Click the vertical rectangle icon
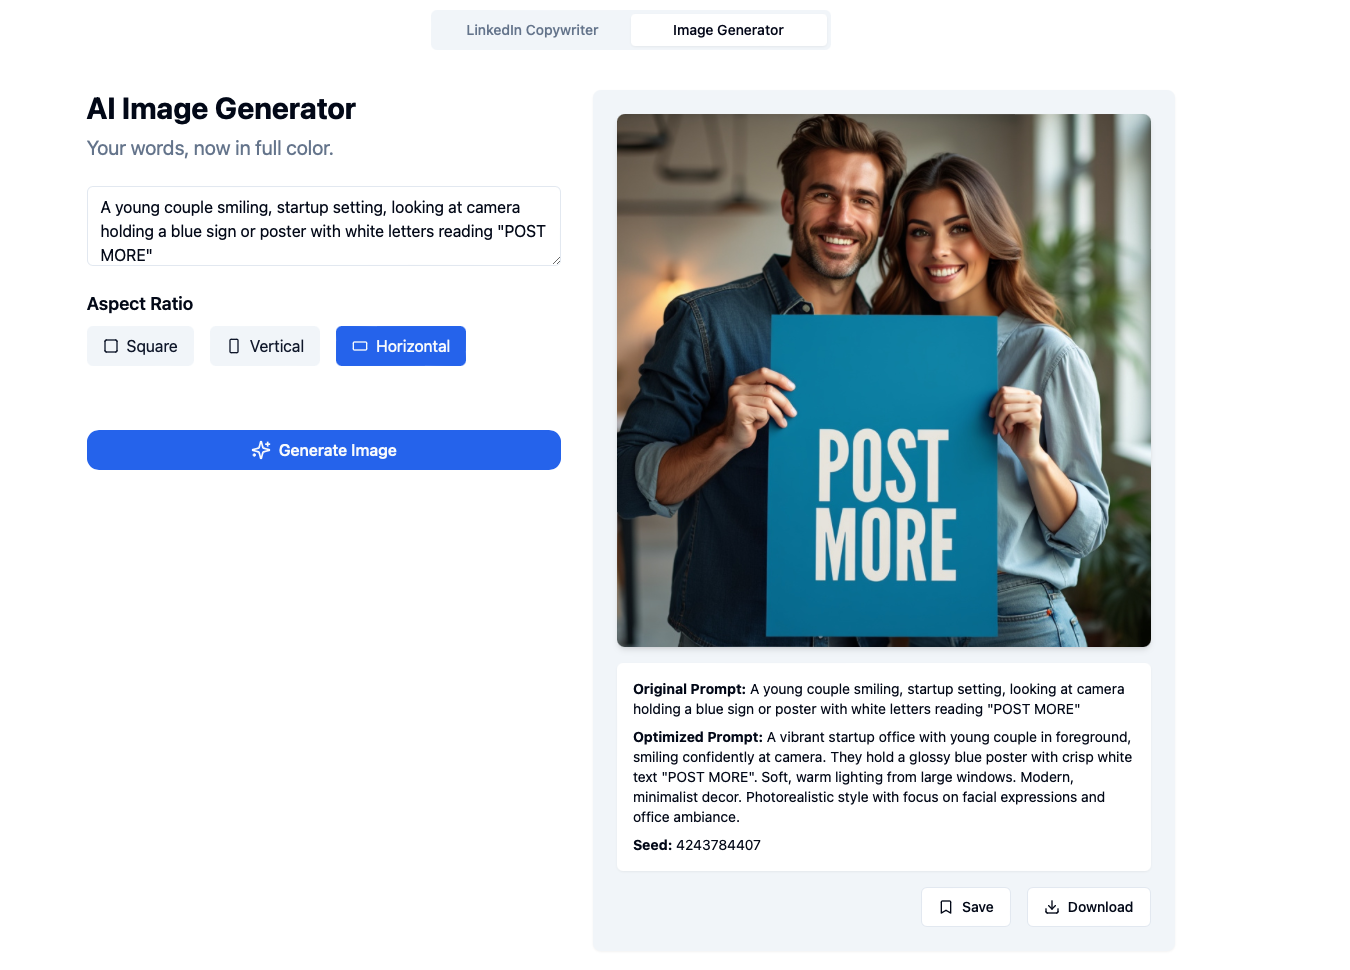The width and height of the screenshot is (1350, 970). point(234,346)
